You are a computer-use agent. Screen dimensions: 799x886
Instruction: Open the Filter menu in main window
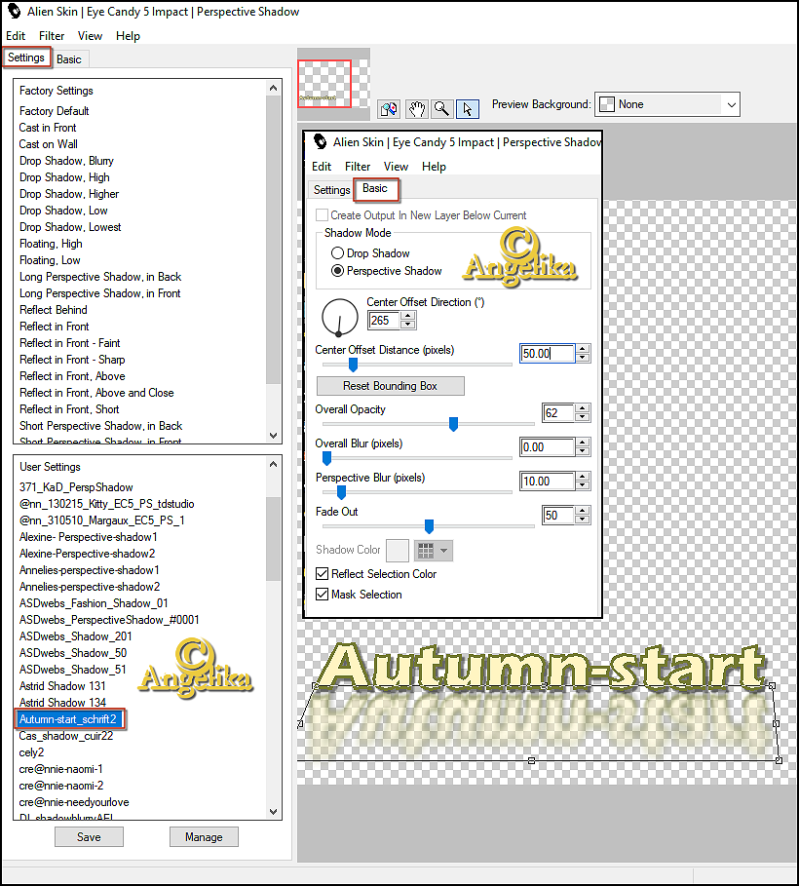[x=51, y=36]
